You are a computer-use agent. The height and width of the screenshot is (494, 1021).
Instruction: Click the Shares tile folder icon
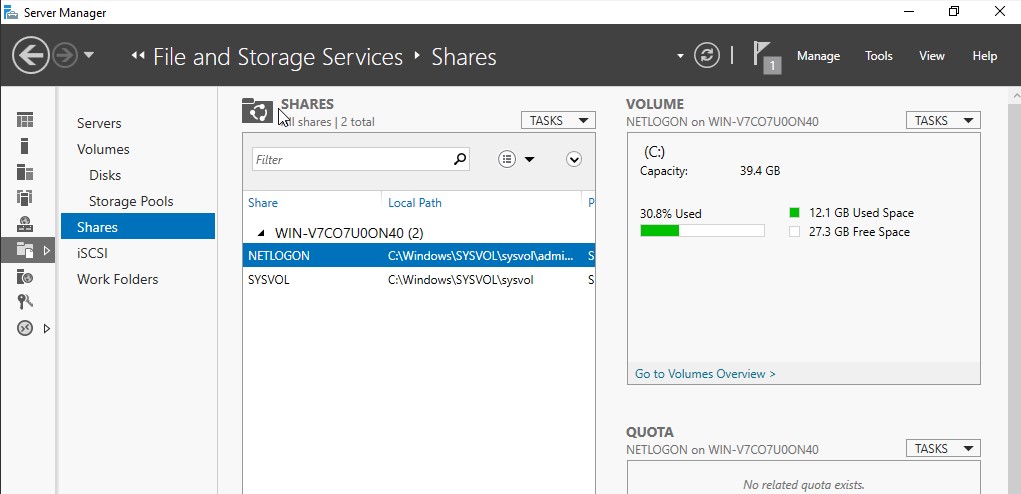257,110
